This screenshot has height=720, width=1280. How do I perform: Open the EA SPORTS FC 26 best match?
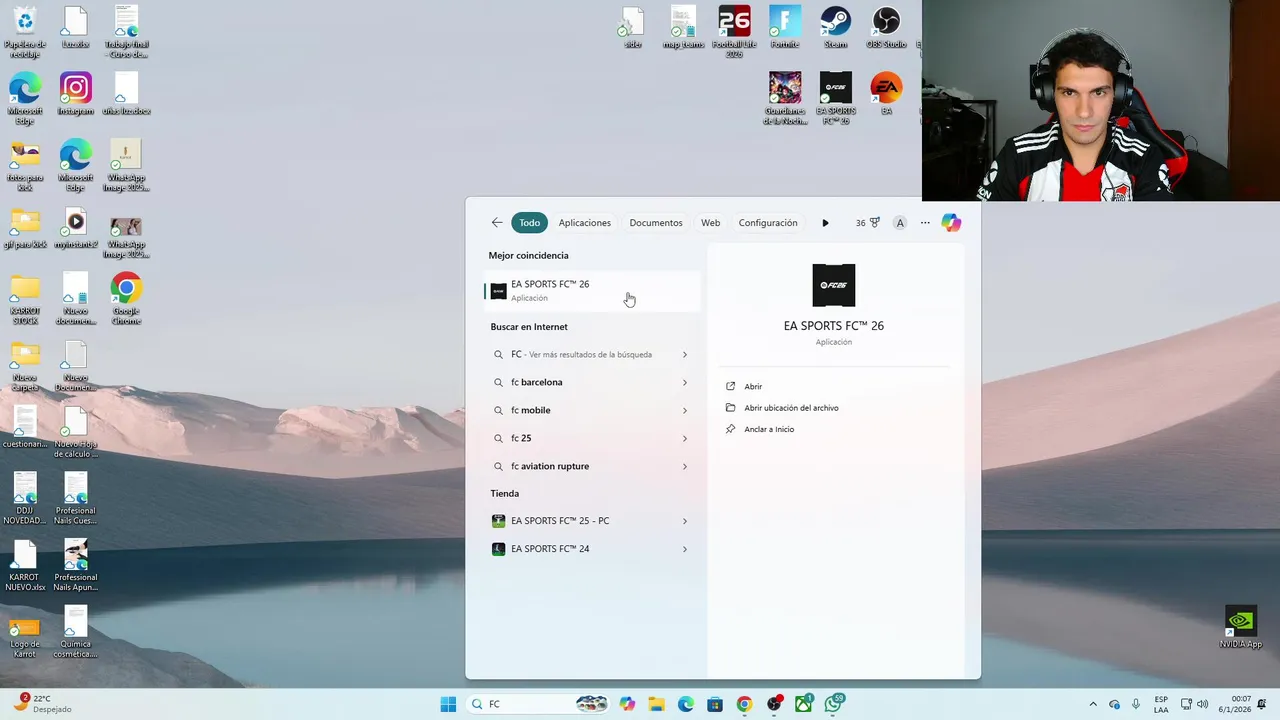coord(592,291)
